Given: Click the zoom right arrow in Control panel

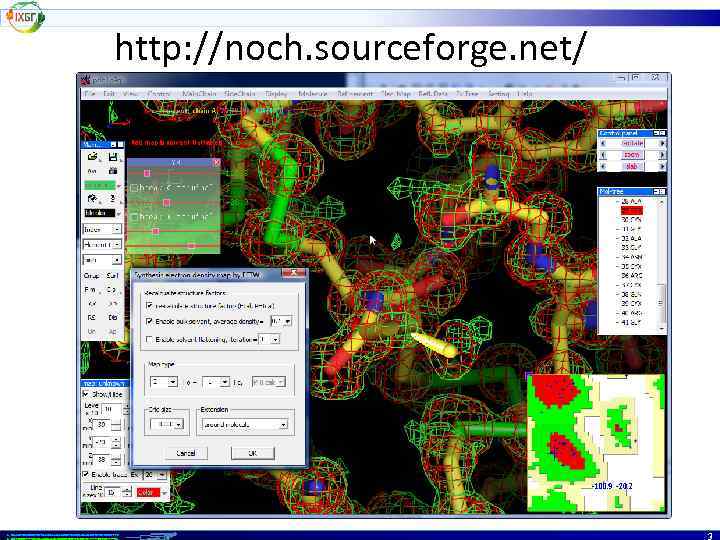Looking at the screenshot, I should pyautogui.click(x=662, y=155).
